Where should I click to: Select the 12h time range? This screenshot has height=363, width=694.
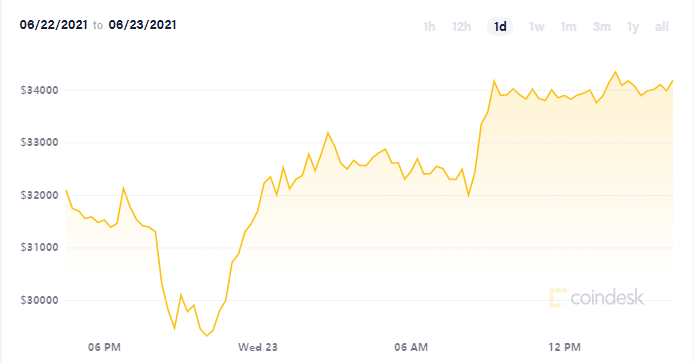461,27
